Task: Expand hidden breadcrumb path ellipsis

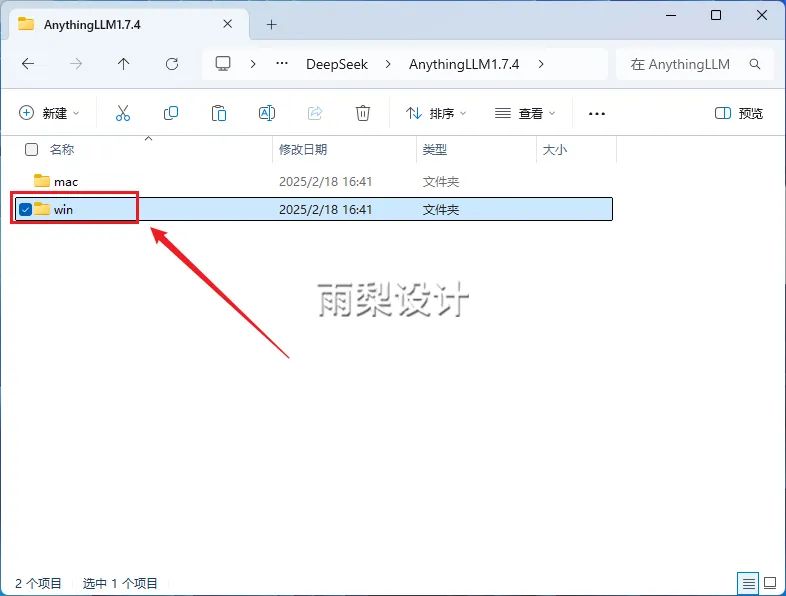Action: click(x=282, y=64)
